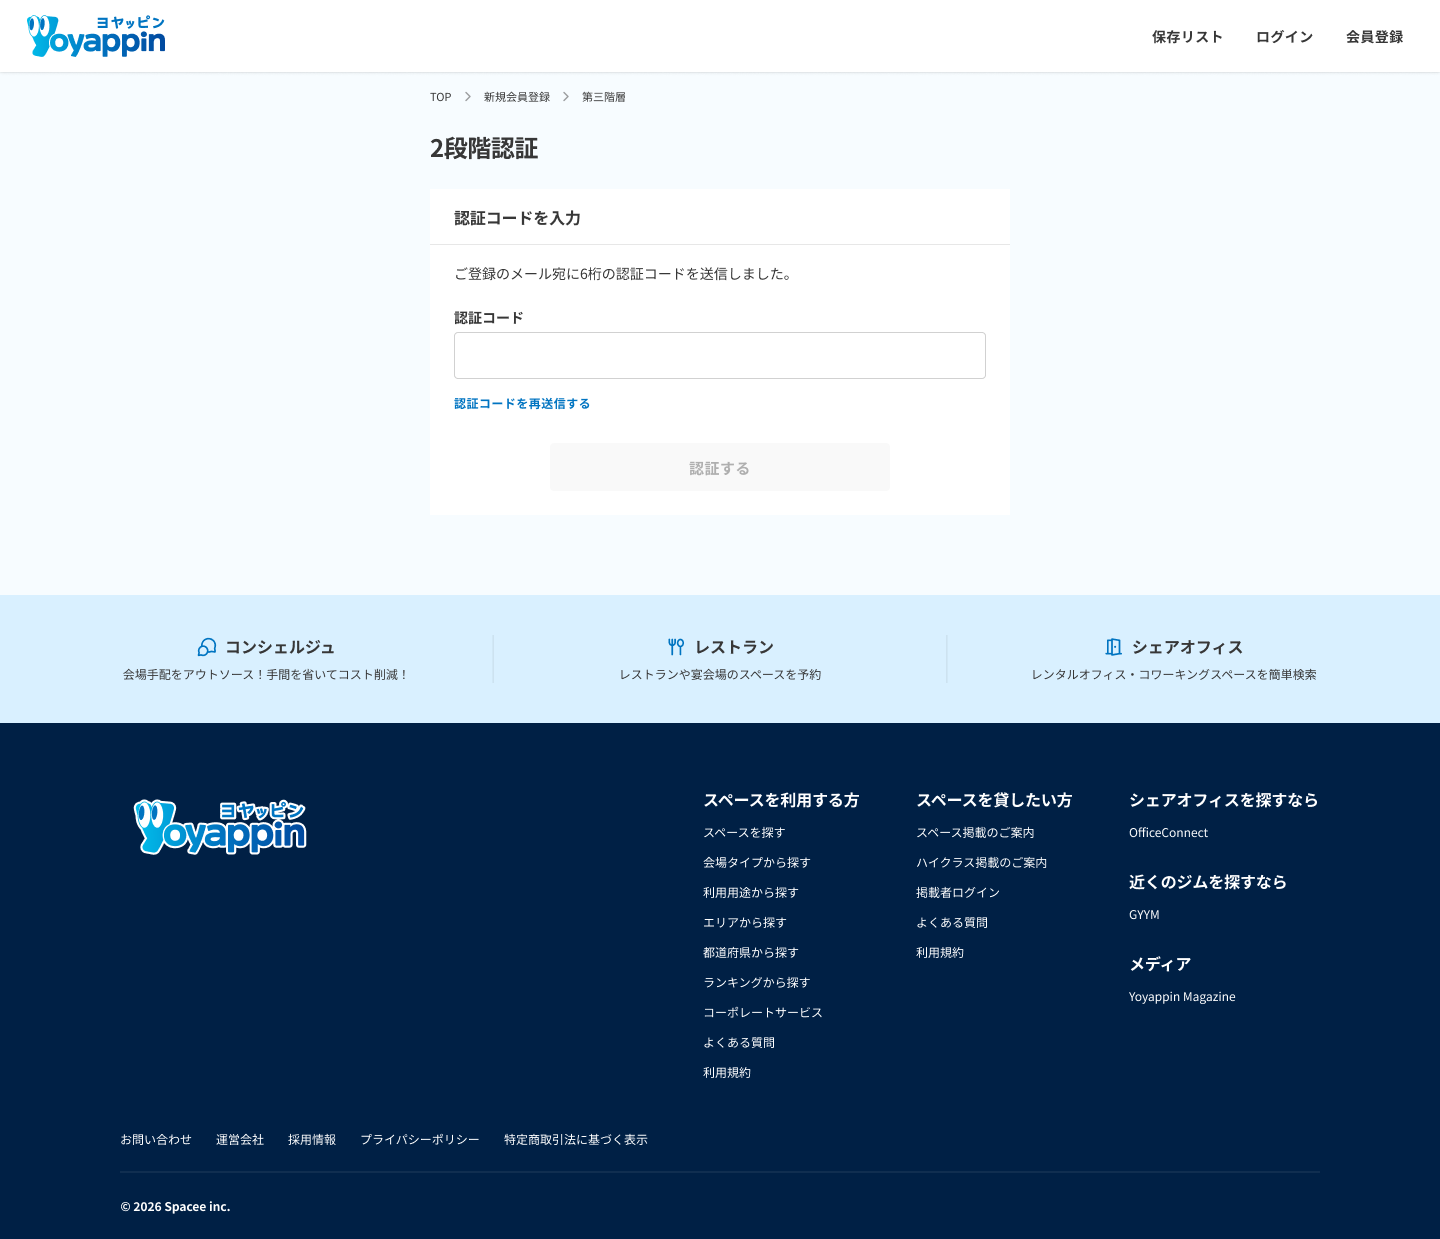This screenshot has height=1239, width=1440.
Task: Open プライバシーポリシー in the footer
Action: (x=420, y=1139)
